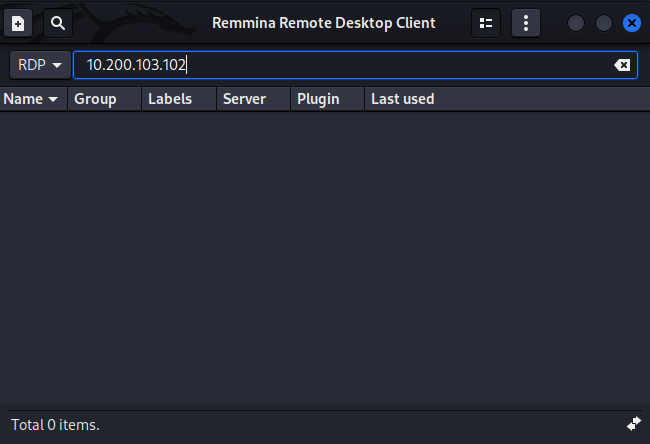This screenshot has width=650, height=444.
Task: Sort by the Last used column
Action: tap(402, 99)
